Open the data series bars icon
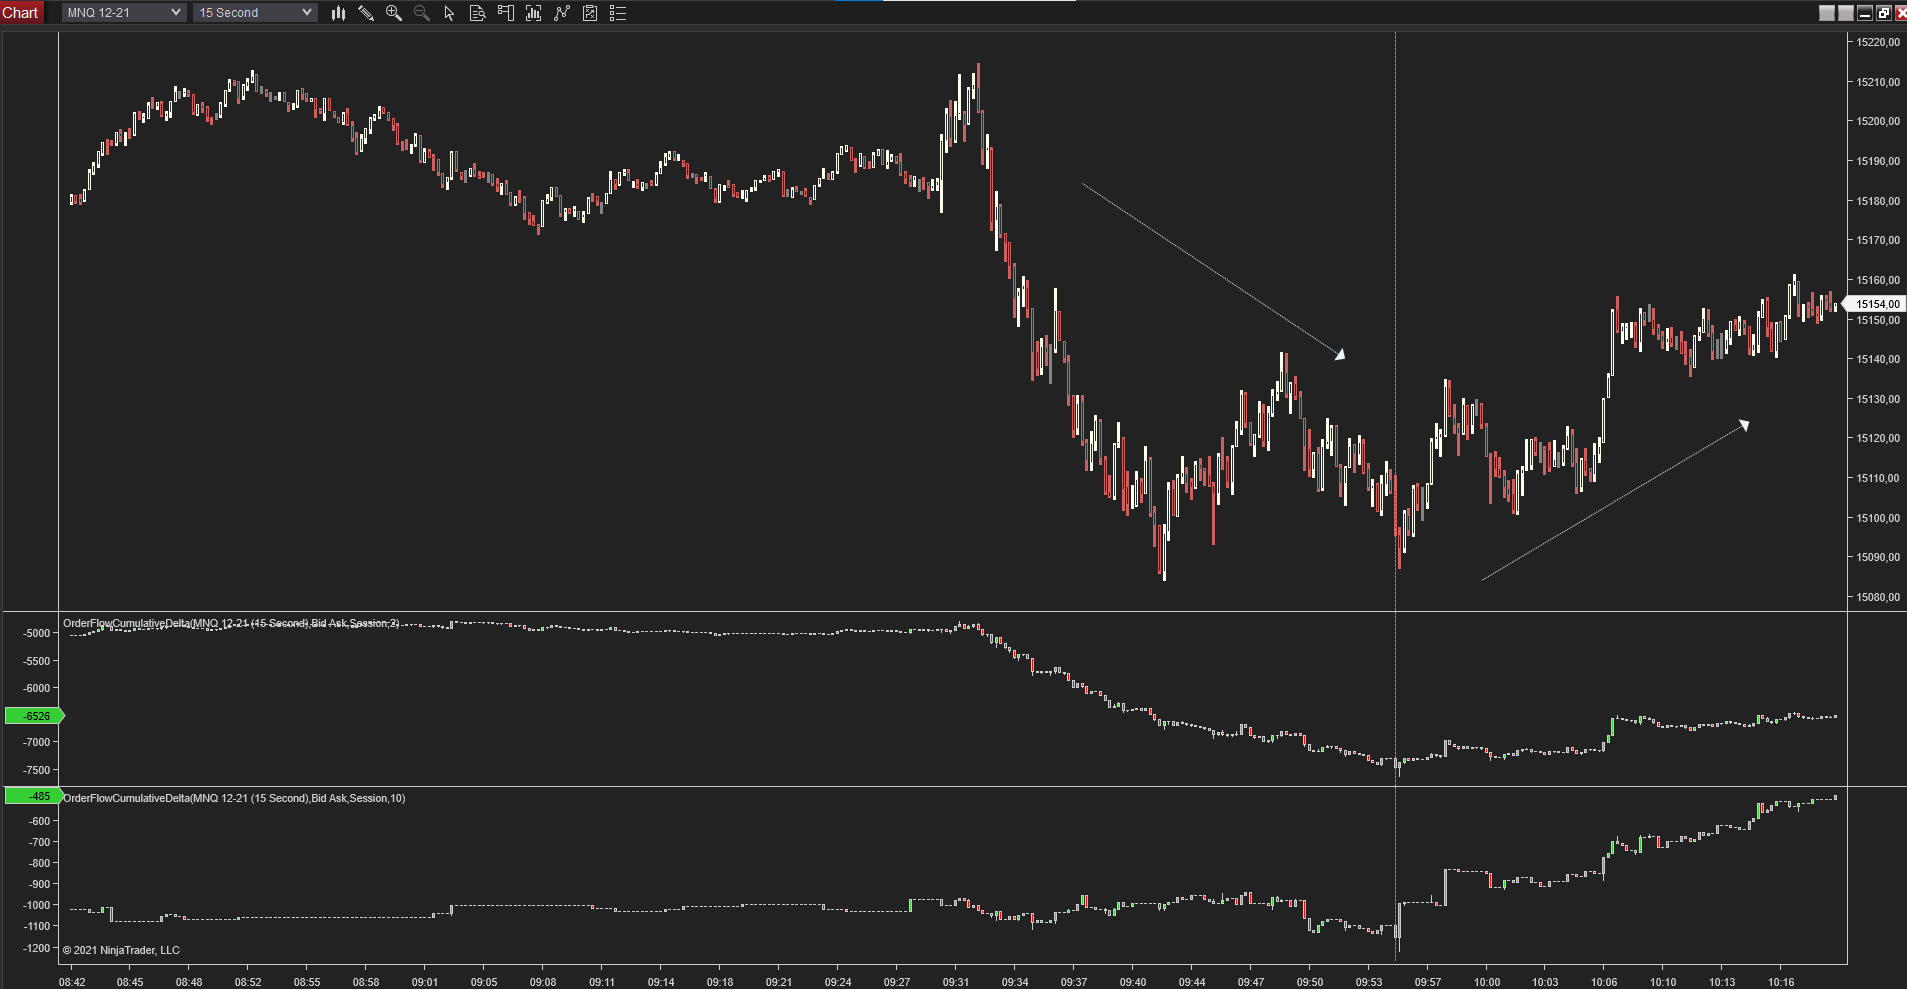The width and height of the screenshot is (1907, 989). click(x=533, y=13)
